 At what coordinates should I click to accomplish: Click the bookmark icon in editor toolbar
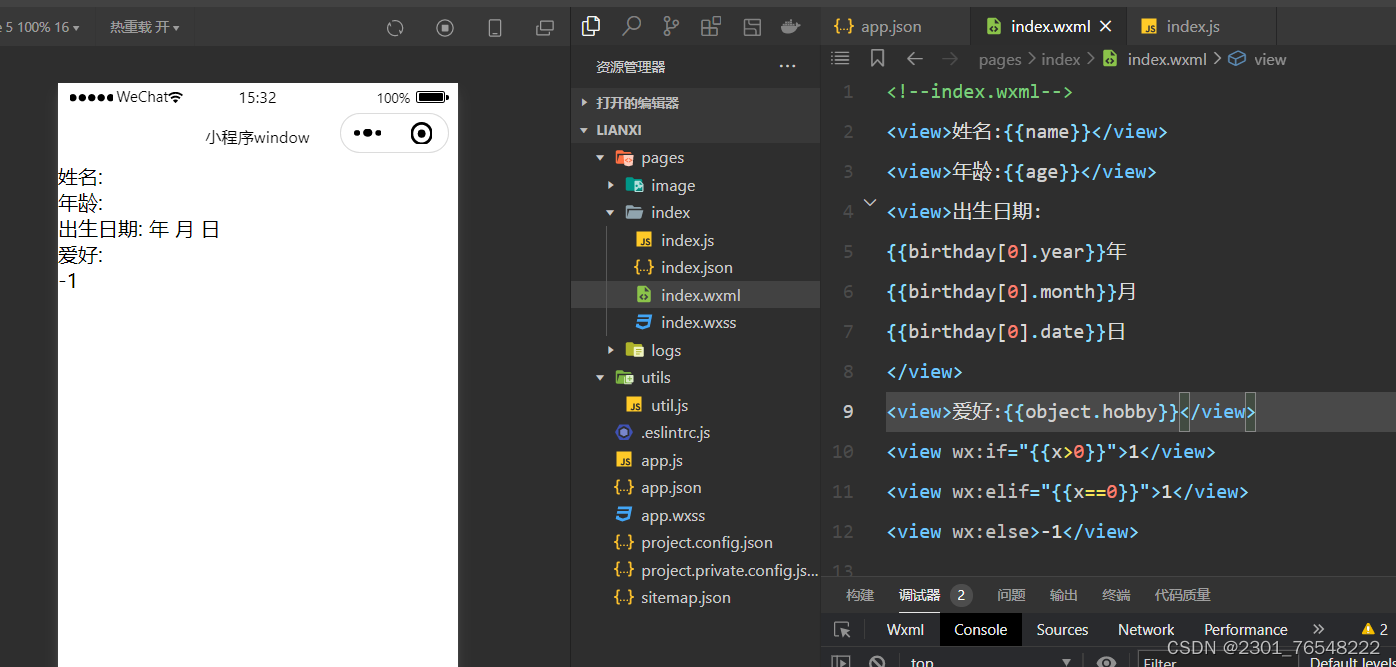pos(877,59)
